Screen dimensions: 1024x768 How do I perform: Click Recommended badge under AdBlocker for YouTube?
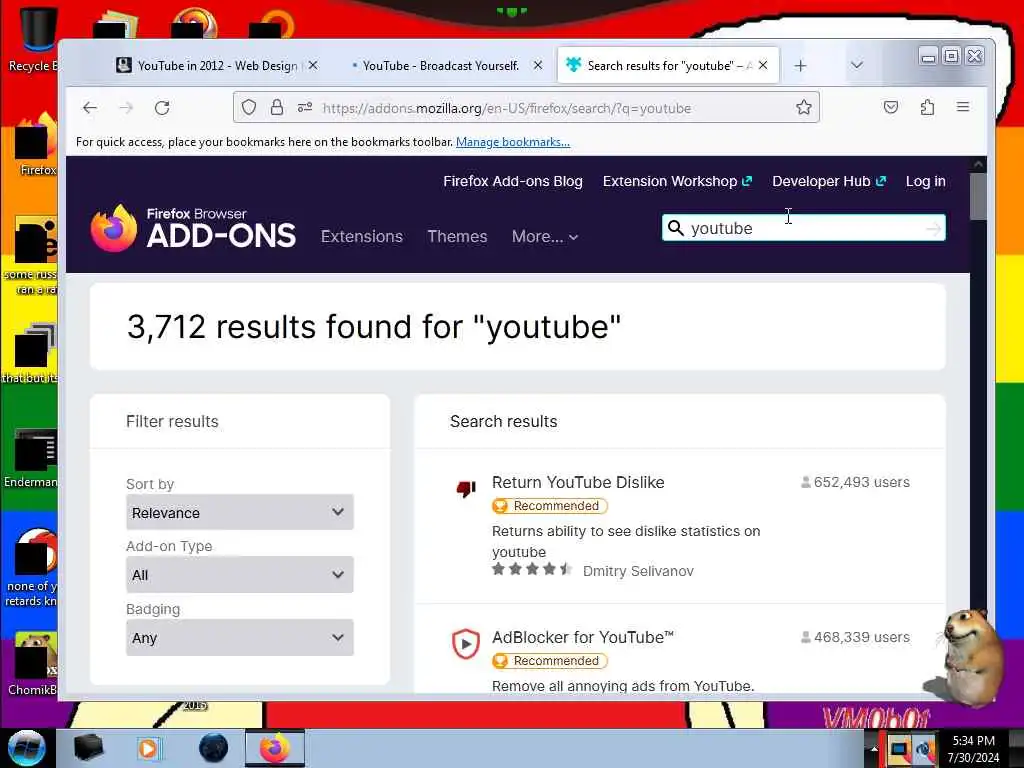549,661
